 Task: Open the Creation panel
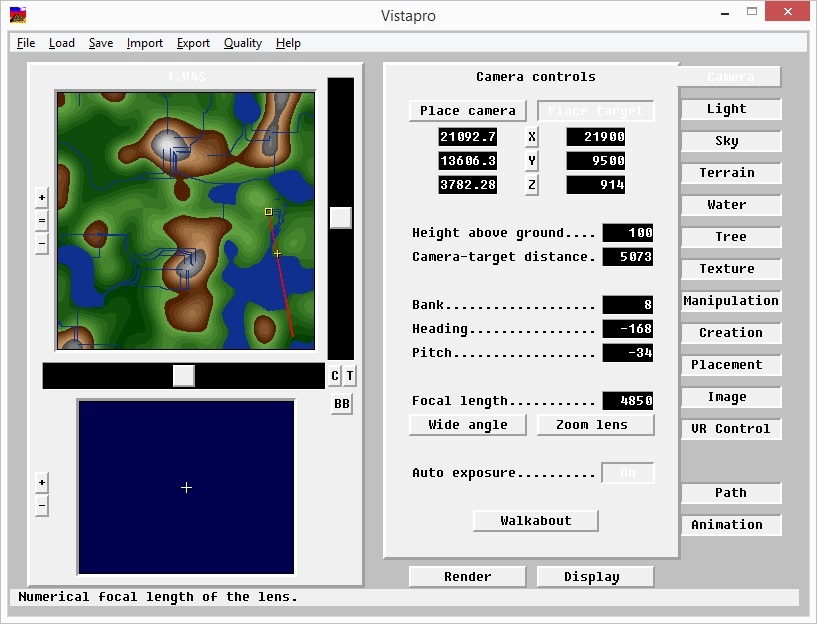pos(731,333)
